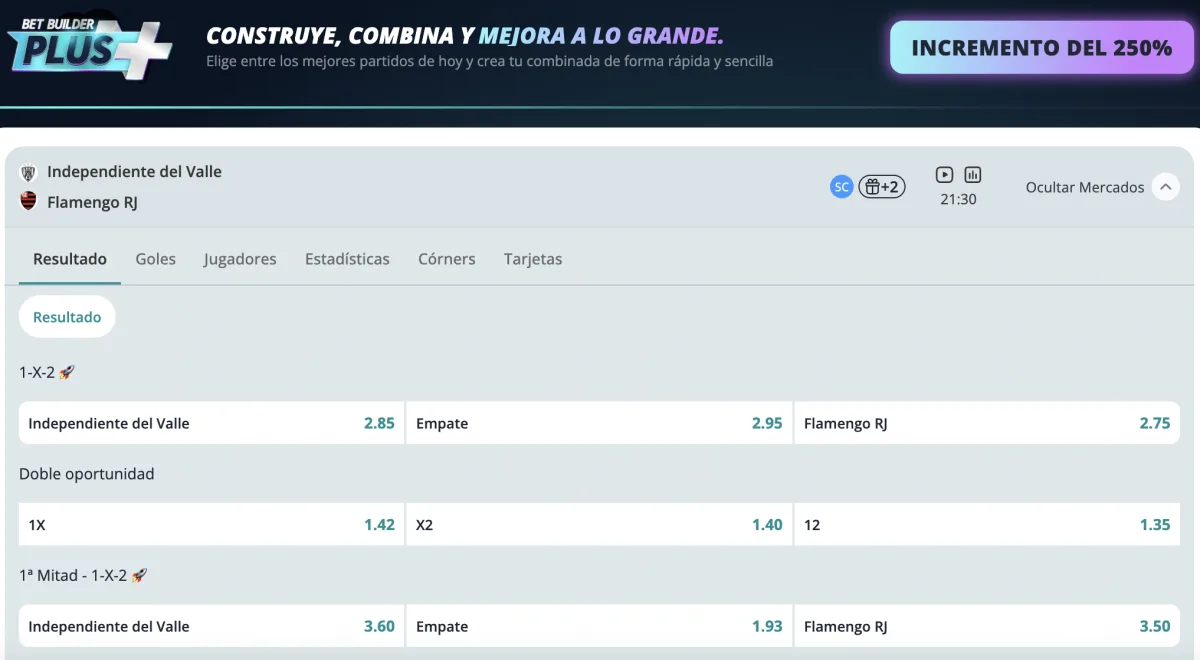
Task: Click the 1-X-2 market heading
Action: [47, 372]
